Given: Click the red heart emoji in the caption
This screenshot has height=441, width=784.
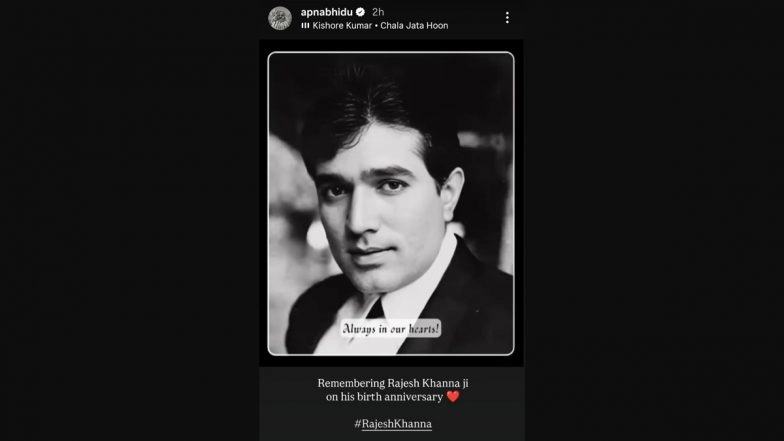Looking at the screenshot, I should [452, 396].
